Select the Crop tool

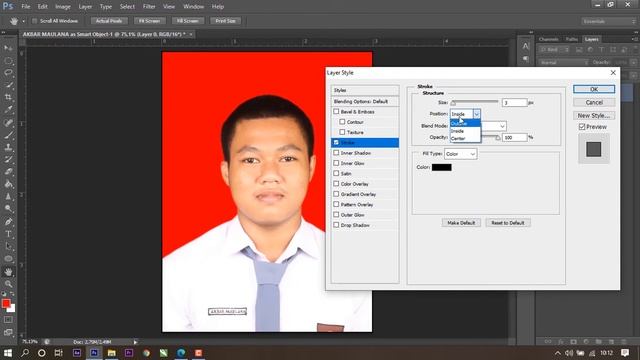tap(8, 98)
